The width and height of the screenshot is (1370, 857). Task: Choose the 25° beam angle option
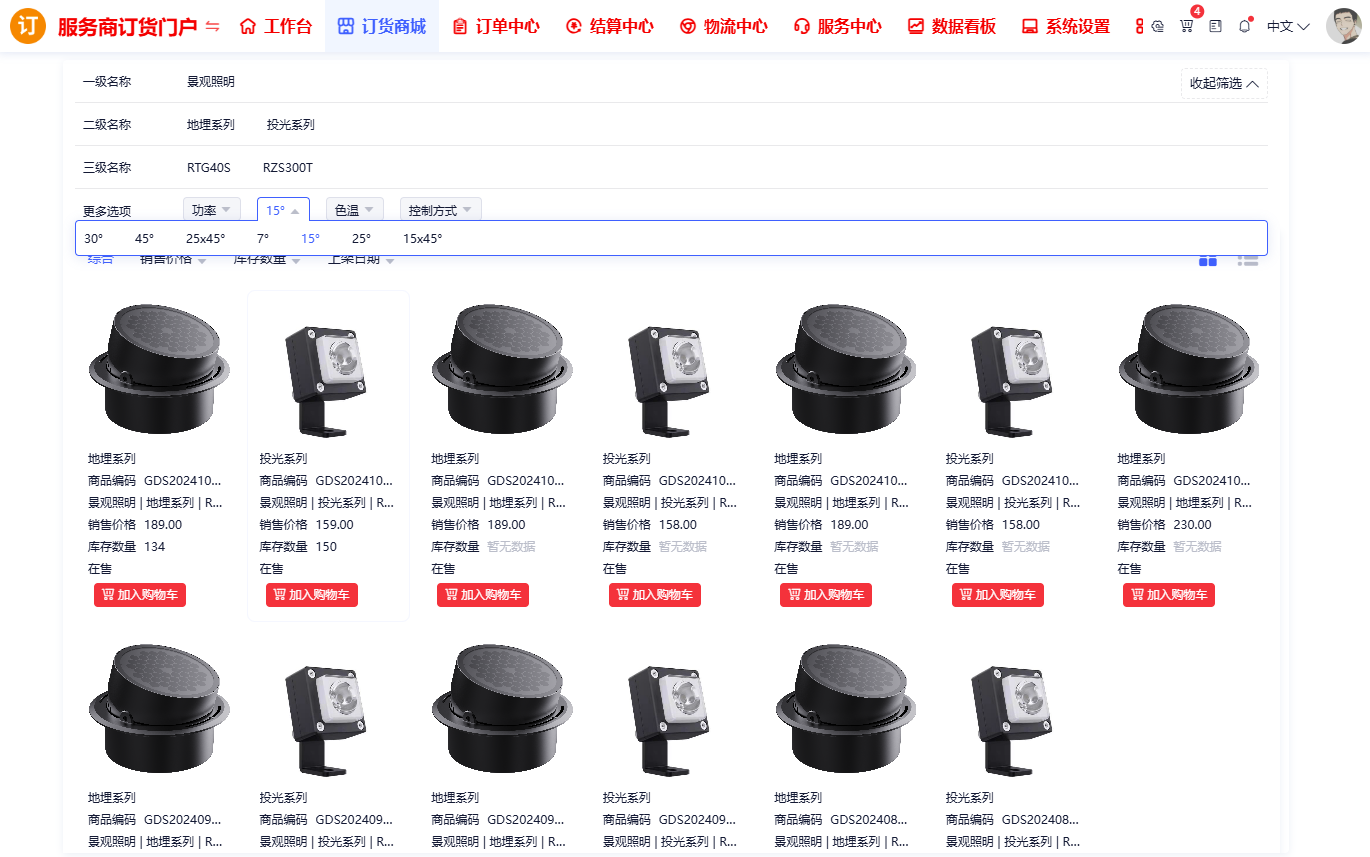[x=362, y=238]
